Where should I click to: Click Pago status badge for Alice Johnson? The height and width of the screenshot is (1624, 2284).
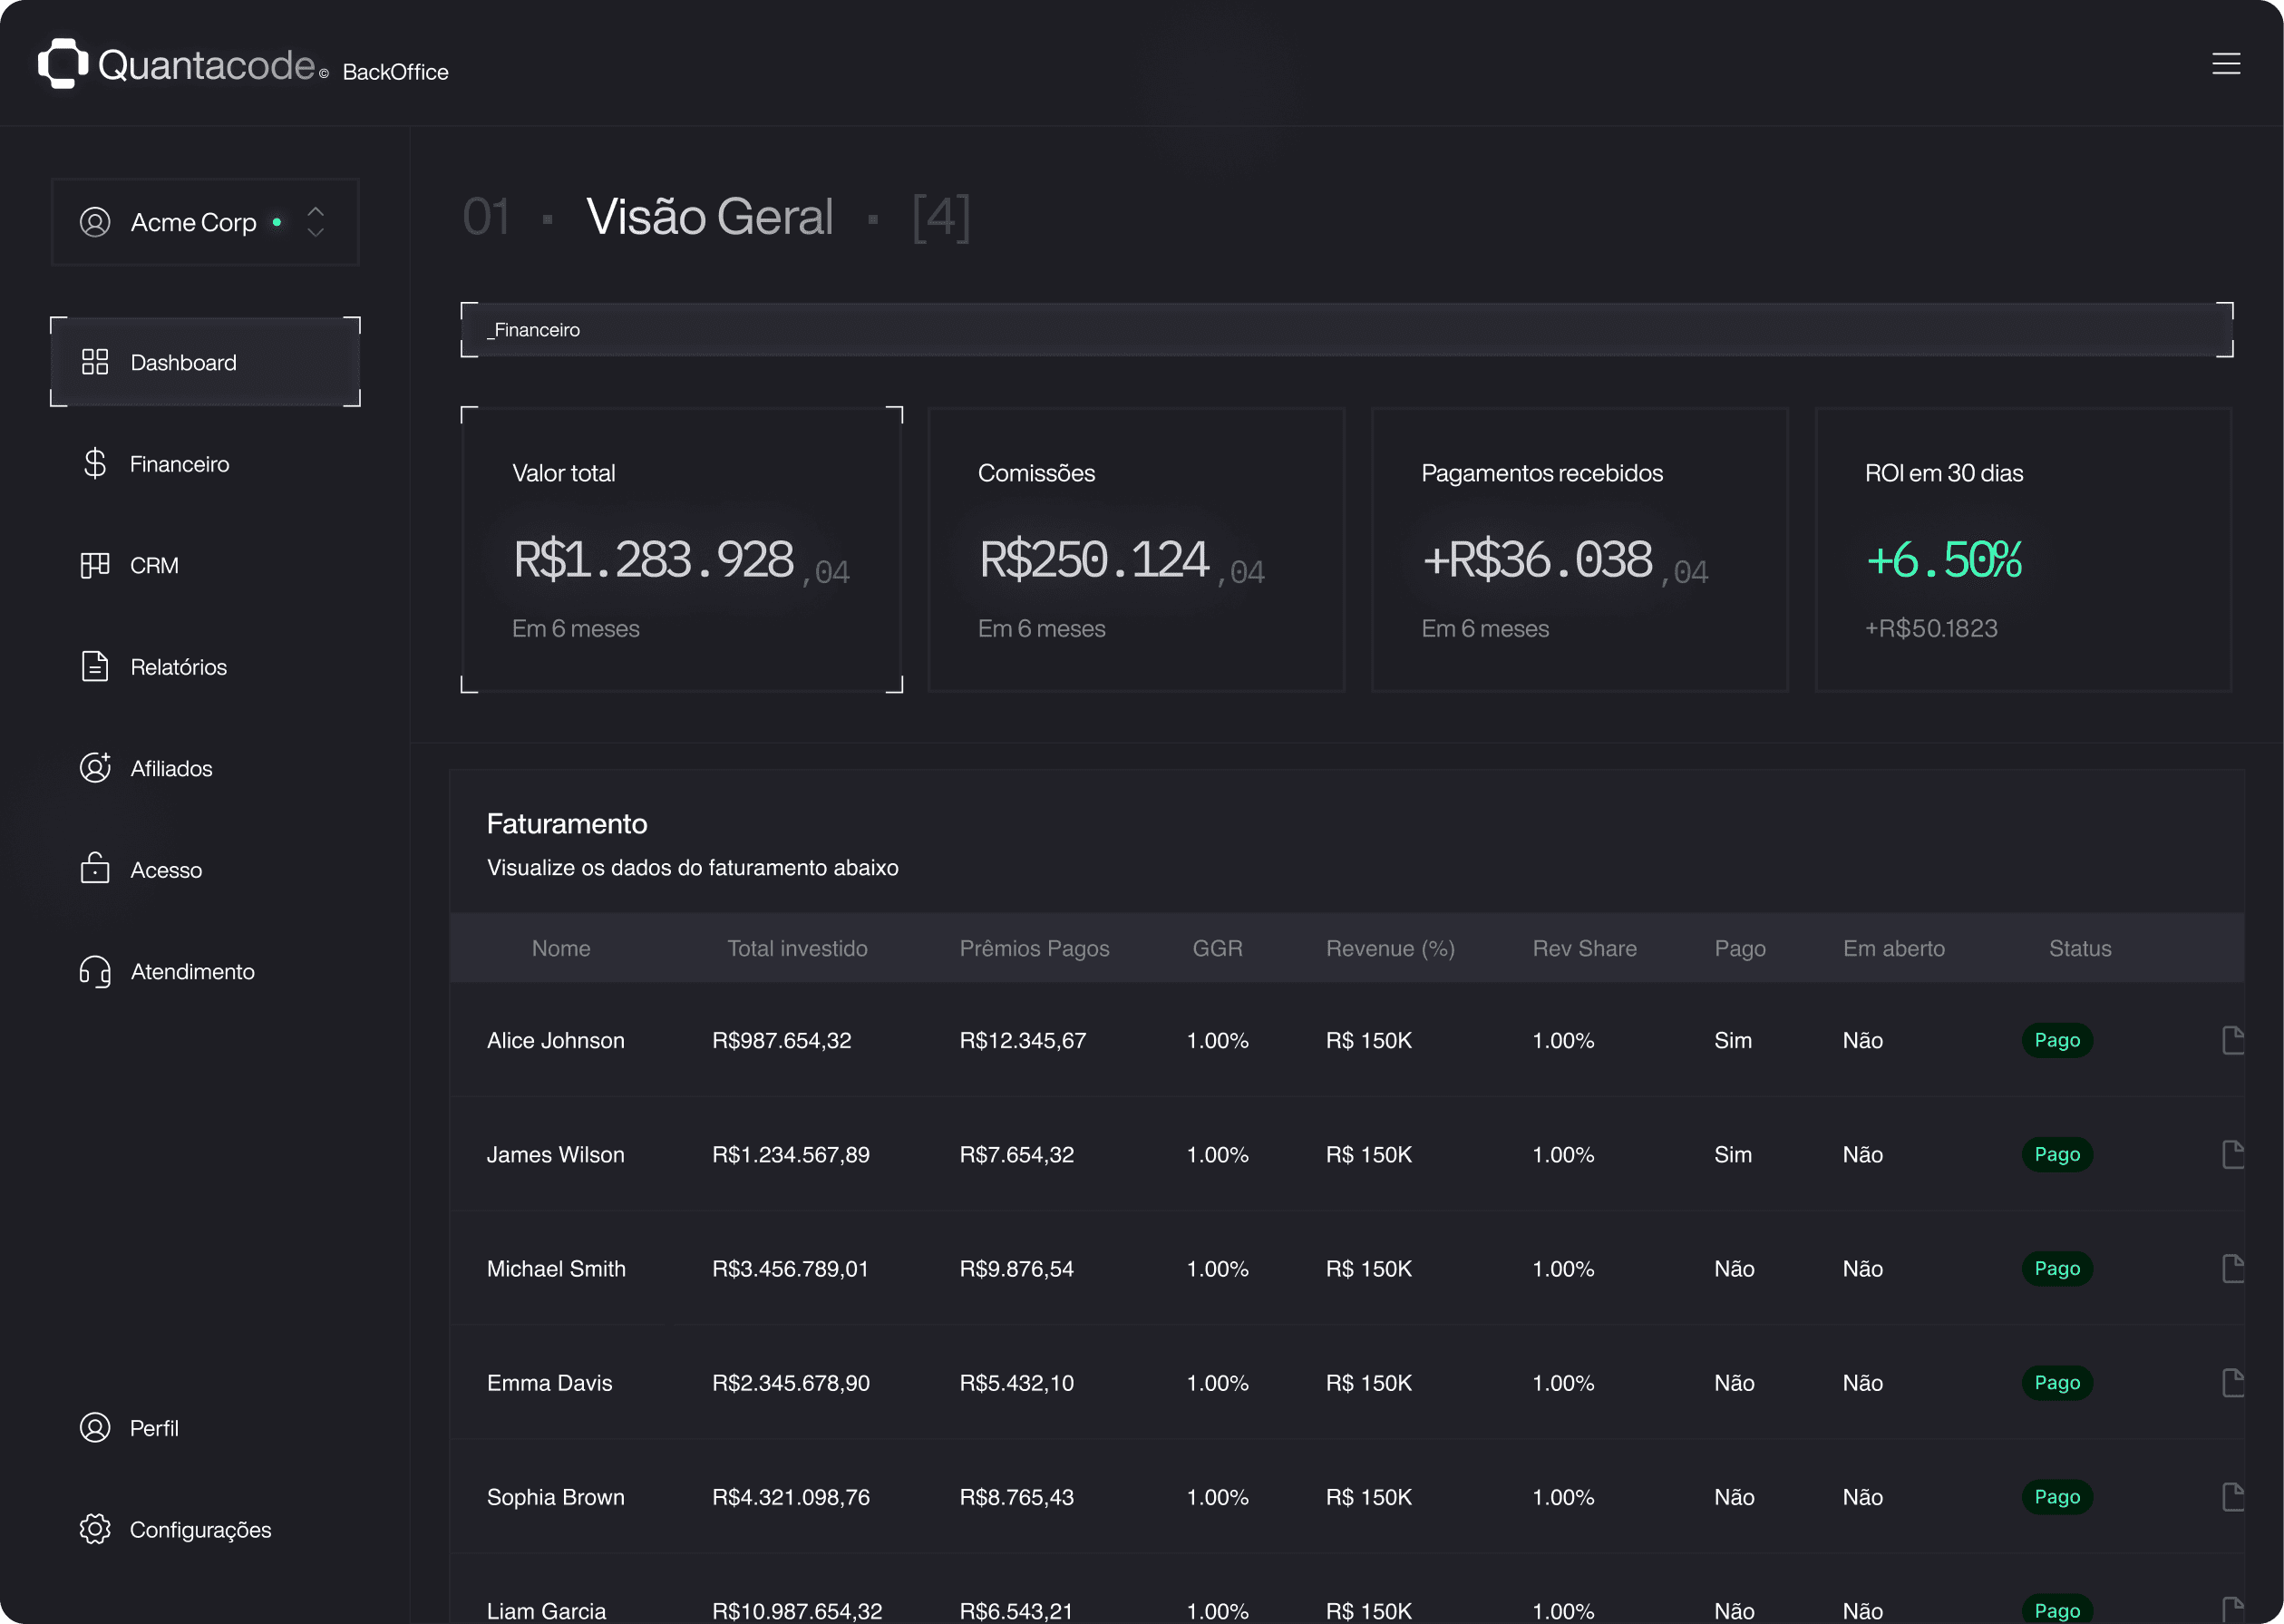pyautogui.click(x=2056, y=1040)
